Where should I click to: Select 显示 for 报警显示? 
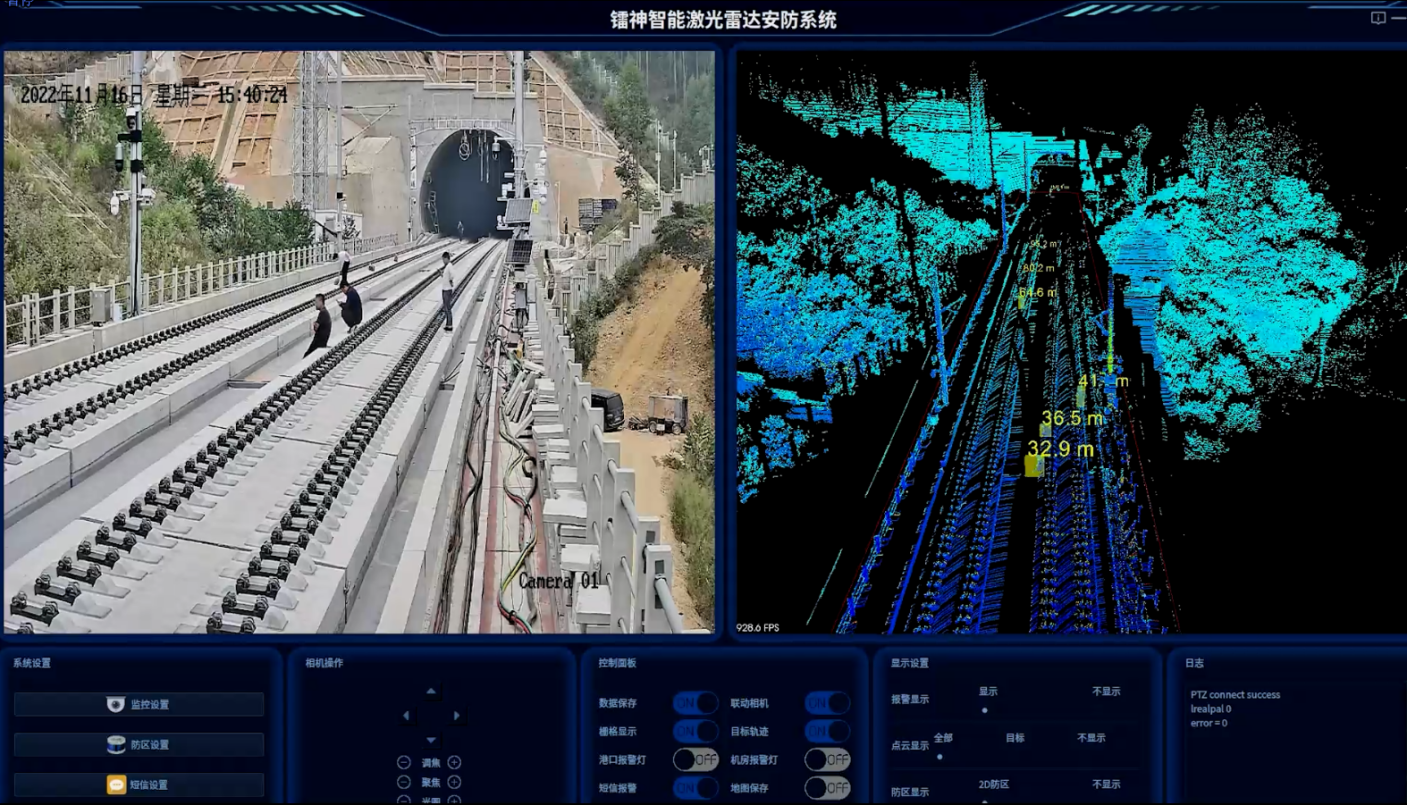(x=987, y=691)
